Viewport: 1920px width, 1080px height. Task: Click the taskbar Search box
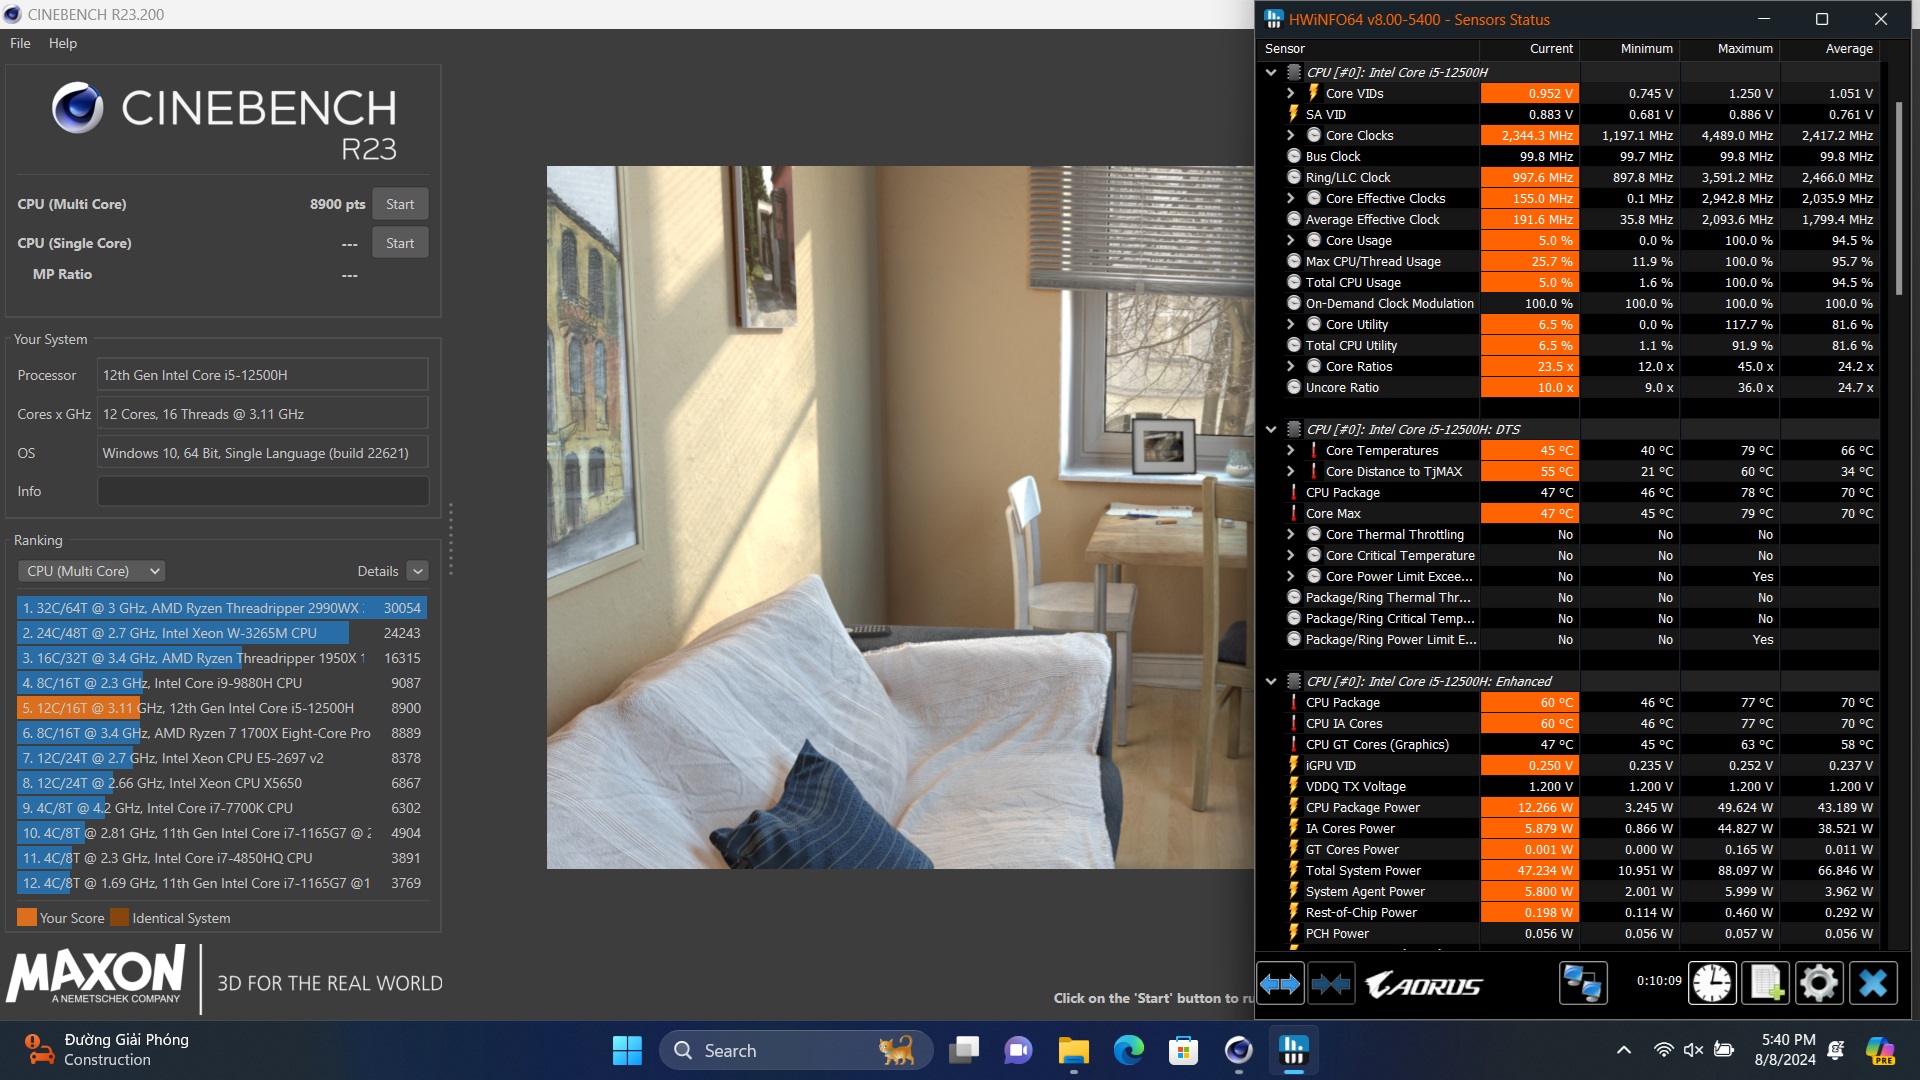click(796, 1050)
